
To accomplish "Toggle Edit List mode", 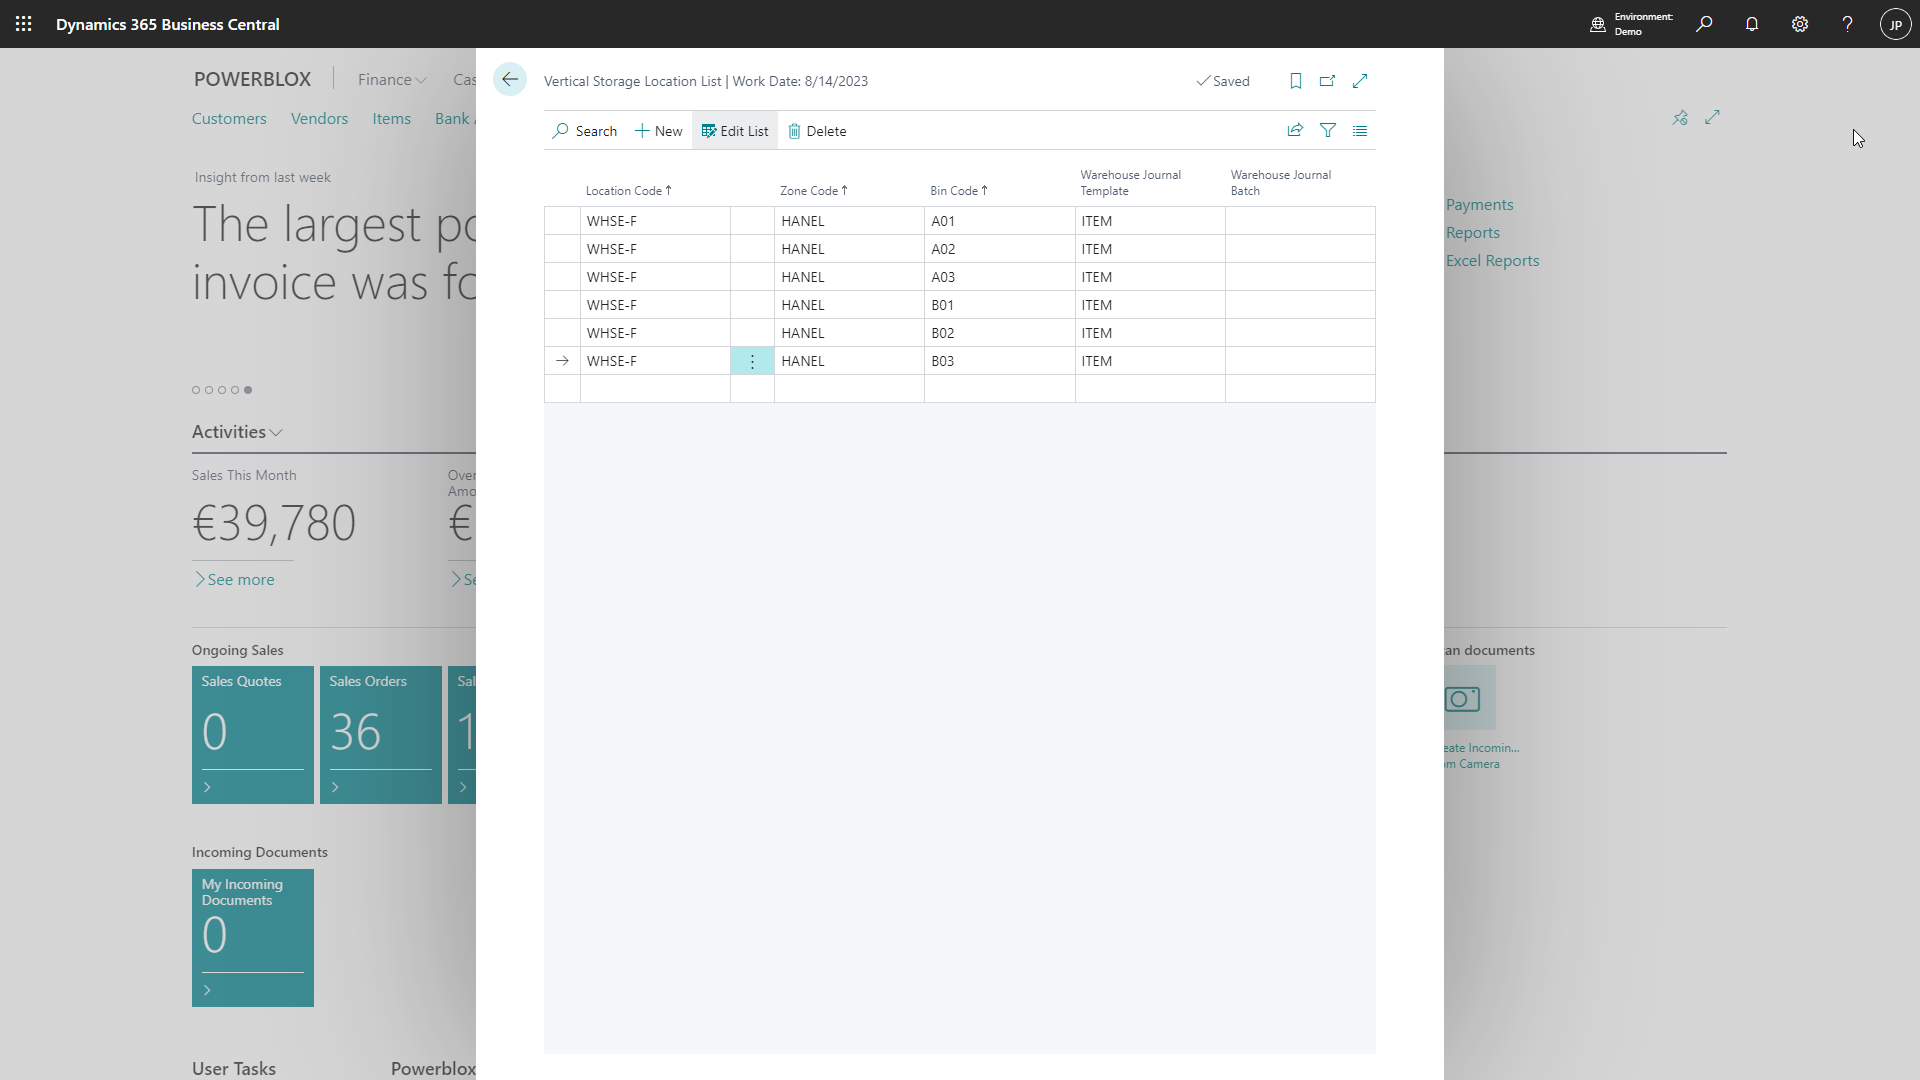I will click(735, 131).
